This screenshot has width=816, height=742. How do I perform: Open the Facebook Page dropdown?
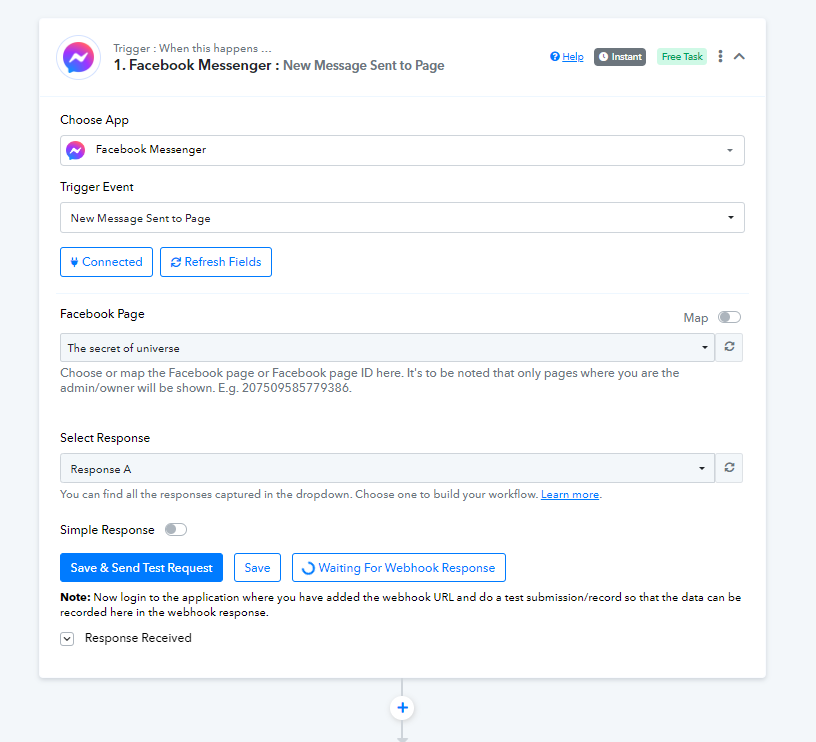(387, 348)
